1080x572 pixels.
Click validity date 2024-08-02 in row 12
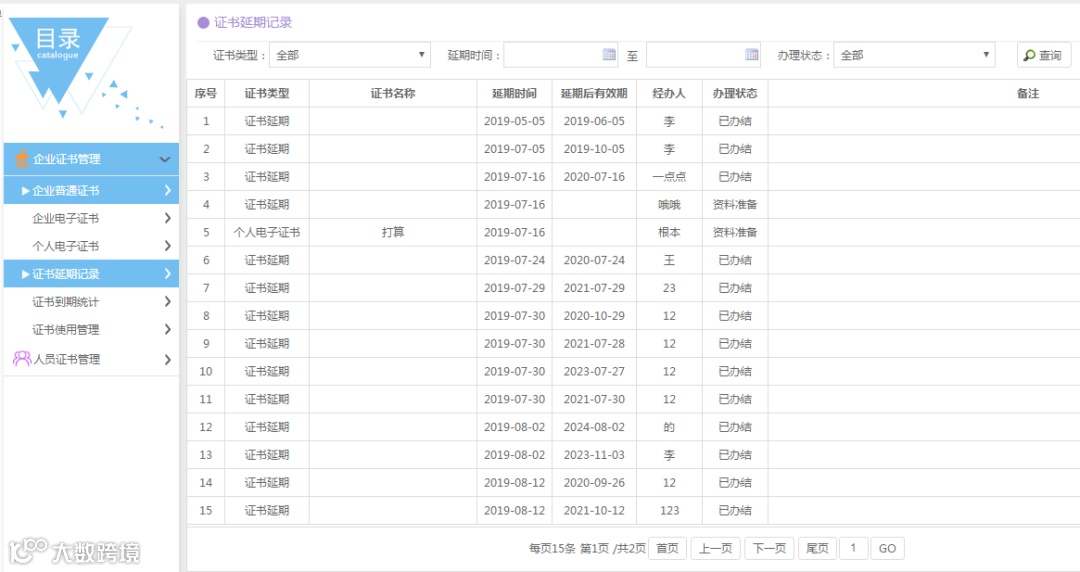pos(594,427)
